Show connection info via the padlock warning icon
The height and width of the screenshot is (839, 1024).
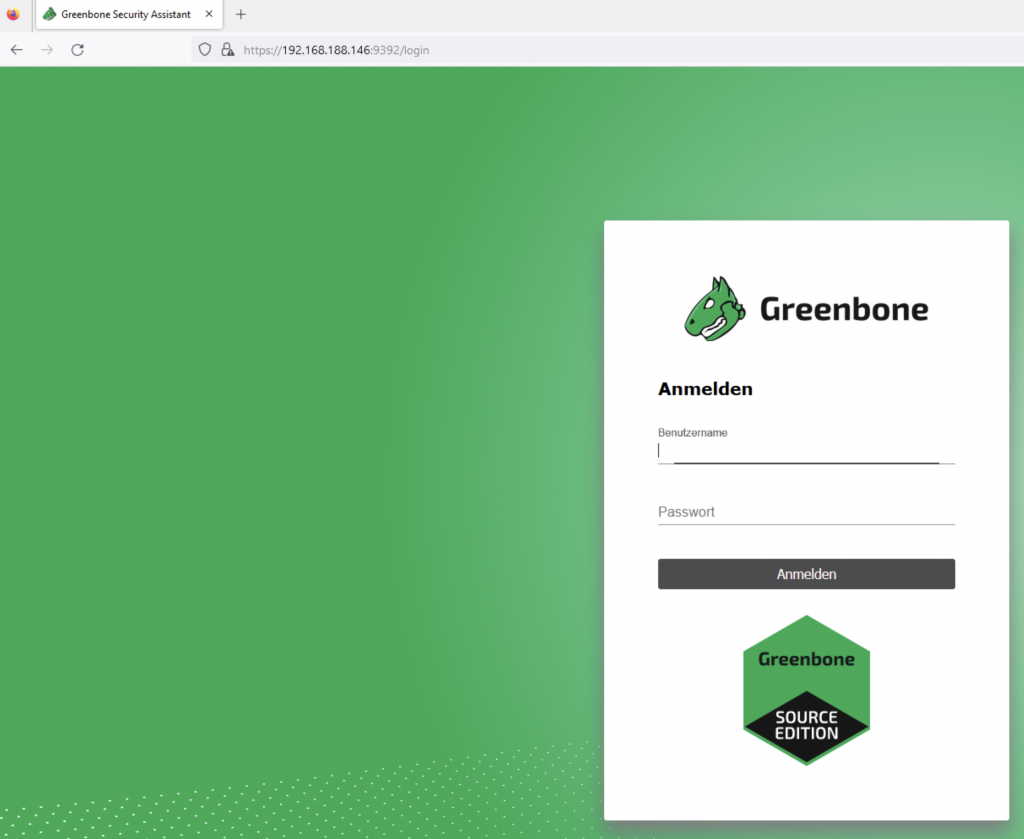(227, 50)
